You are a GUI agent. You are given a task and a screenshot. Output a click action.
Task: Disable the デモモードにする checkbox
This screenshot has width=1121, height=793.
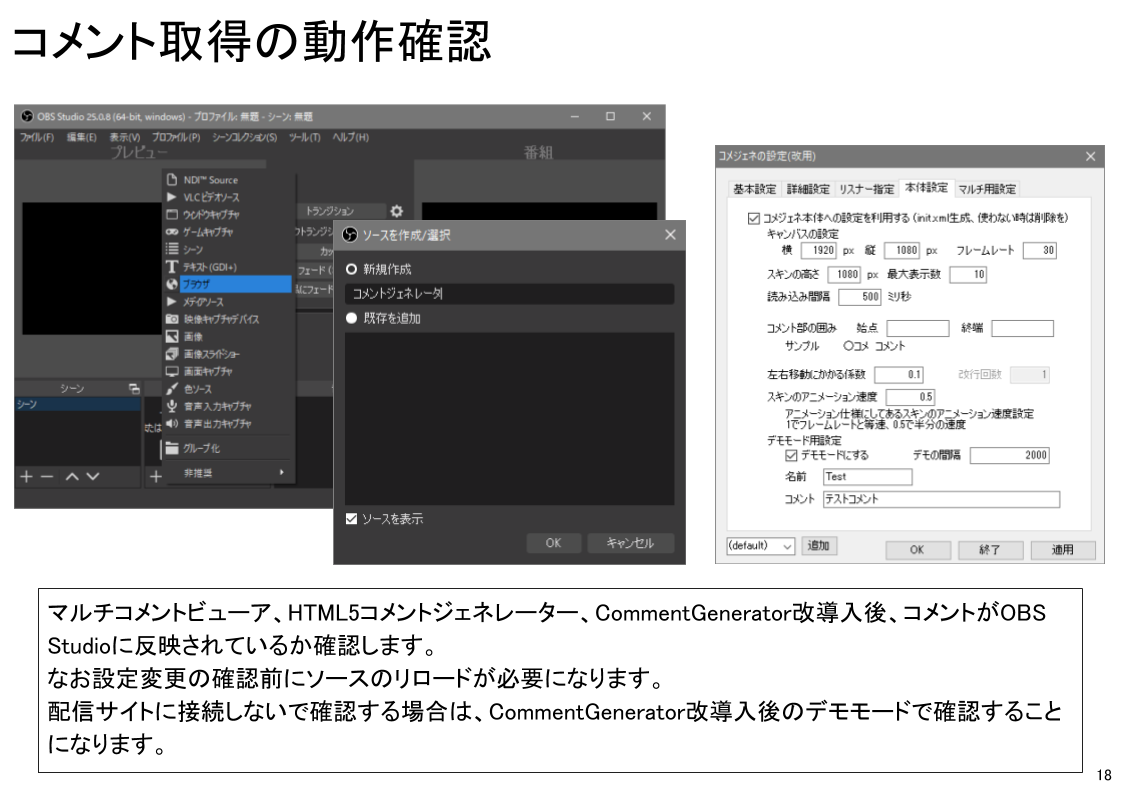[789, 454]
